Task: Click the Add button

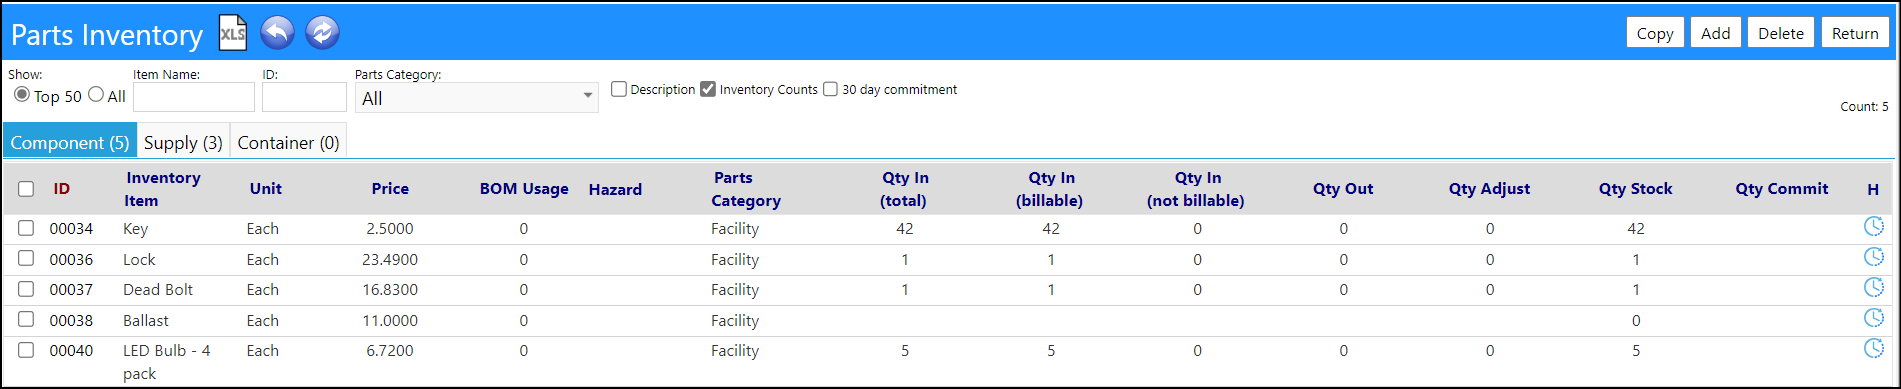Action: tap(1716, 33)
